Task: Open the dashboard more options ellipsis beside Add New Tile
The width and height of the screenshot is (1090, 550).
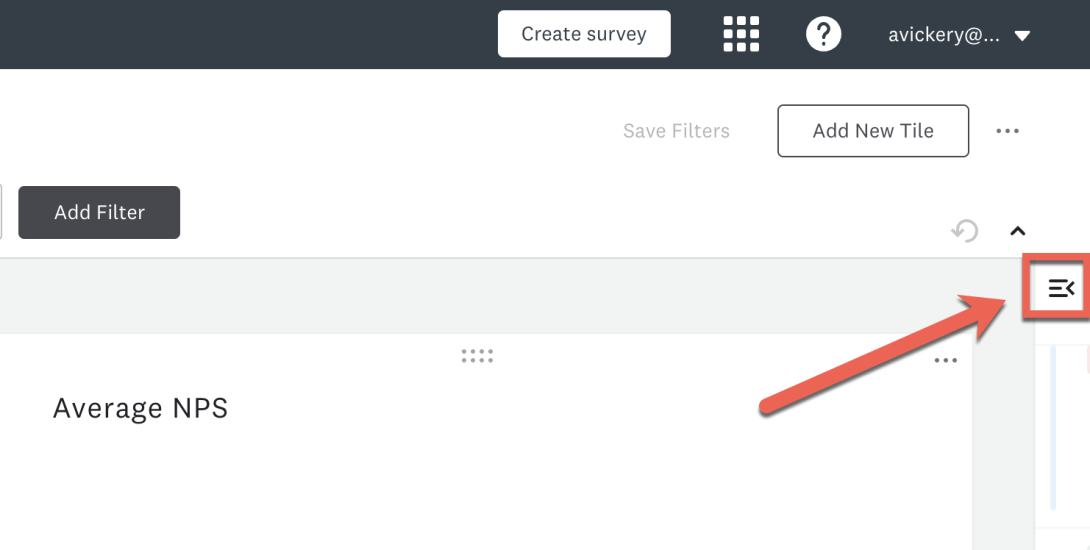Action: point(1007,131)
